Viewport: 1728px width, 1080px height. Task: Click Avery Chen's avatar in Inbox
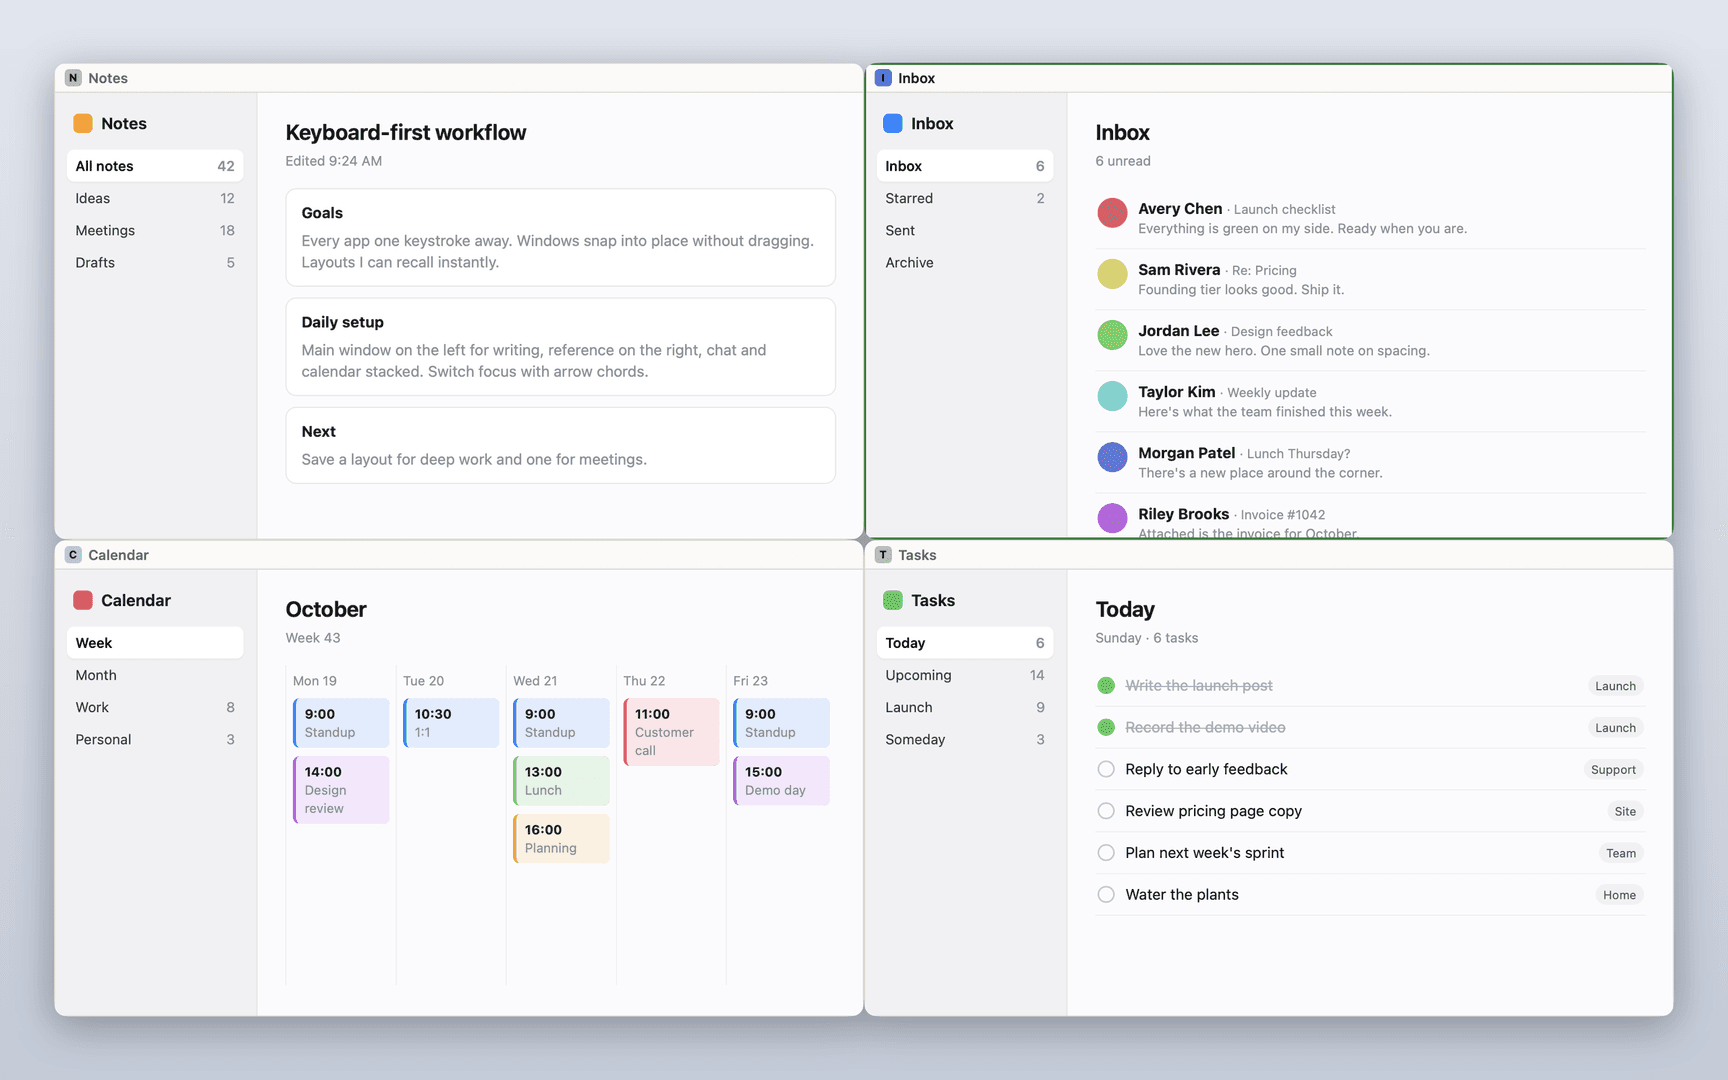pos(1112,213)
